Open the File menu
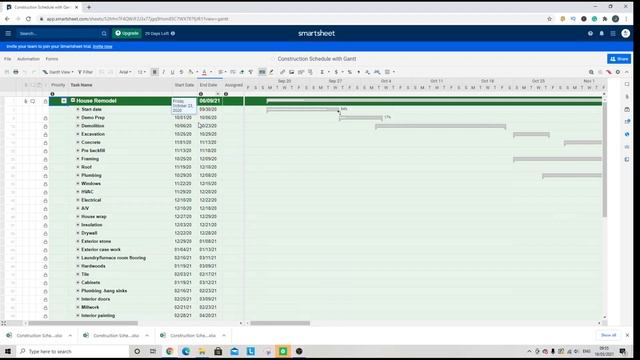 coord(7,59)
